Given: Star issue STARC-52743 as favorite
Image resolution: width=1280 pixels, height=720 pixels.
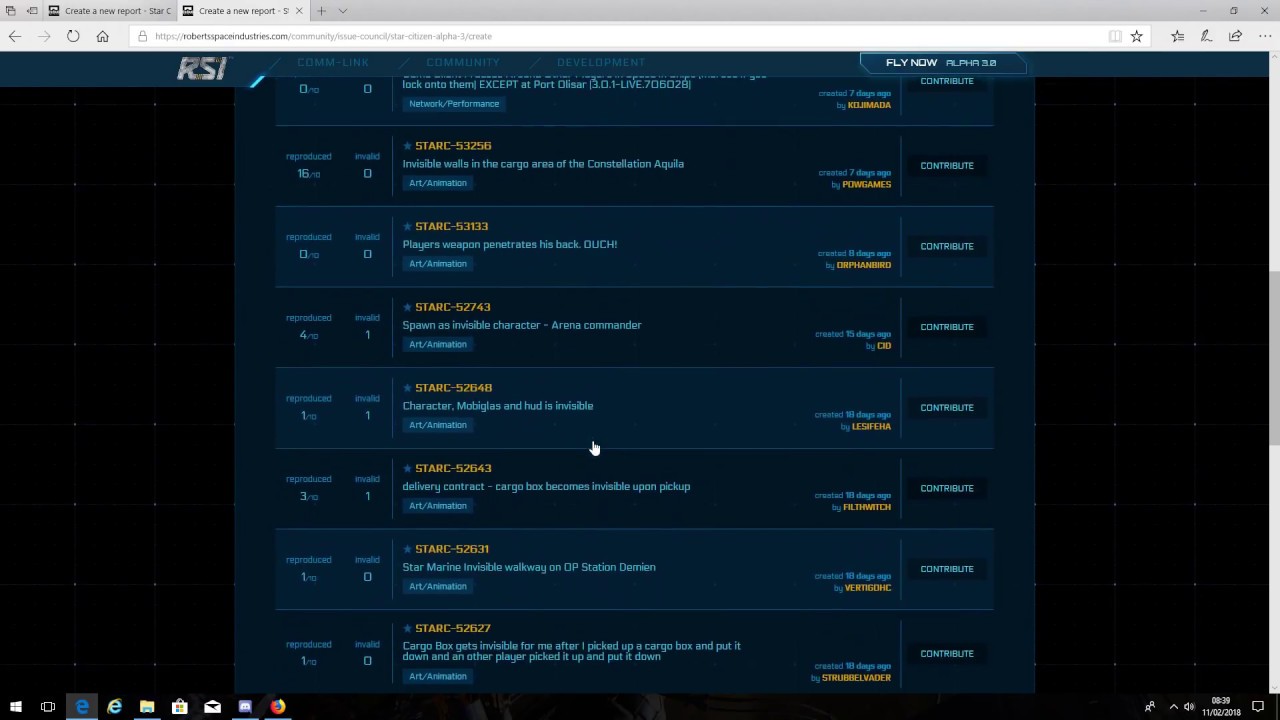Looking at the screenshot, I should 407,307.
